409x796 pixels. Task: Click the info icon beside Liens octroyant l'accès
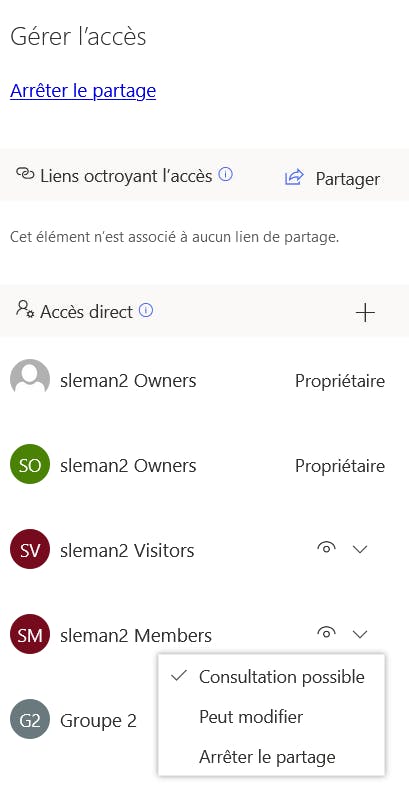[x=225, y=175]
